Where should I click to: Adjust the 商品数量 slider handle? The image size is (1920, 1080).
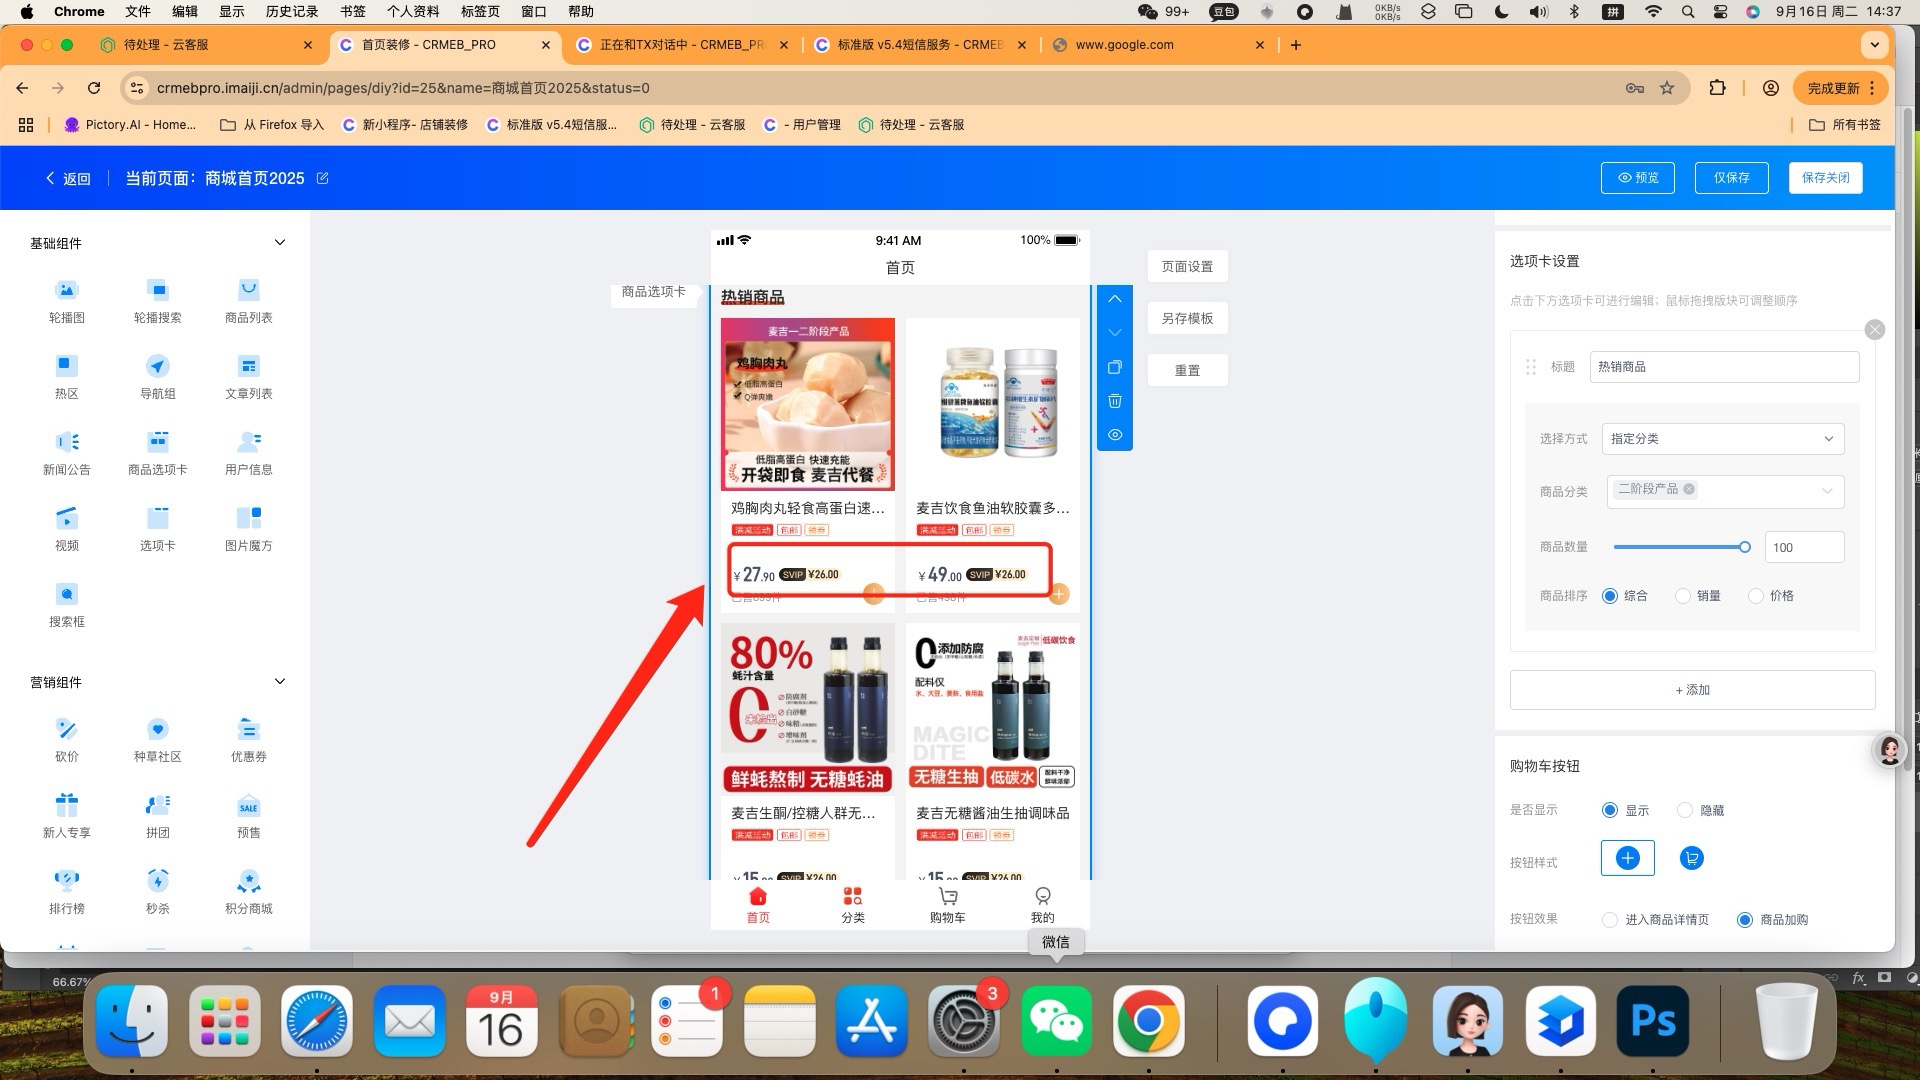(x=1744, y=547)
